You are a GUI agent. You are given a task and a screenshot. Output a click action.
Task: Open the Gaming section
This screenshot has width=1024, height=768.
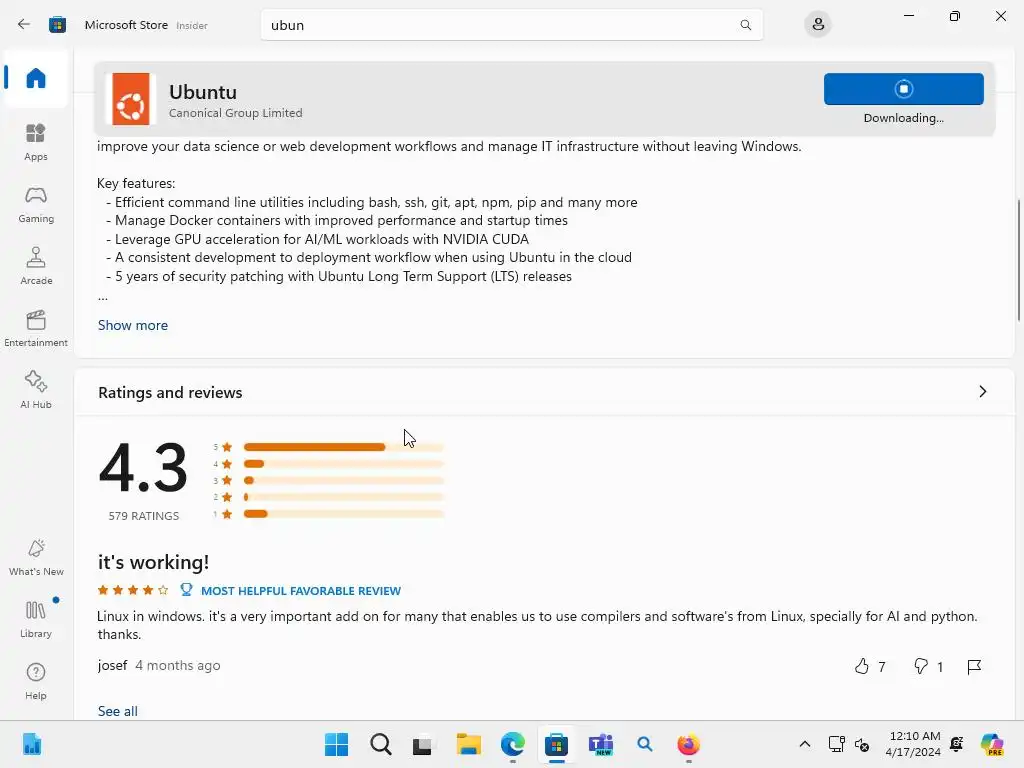[36, 204]
